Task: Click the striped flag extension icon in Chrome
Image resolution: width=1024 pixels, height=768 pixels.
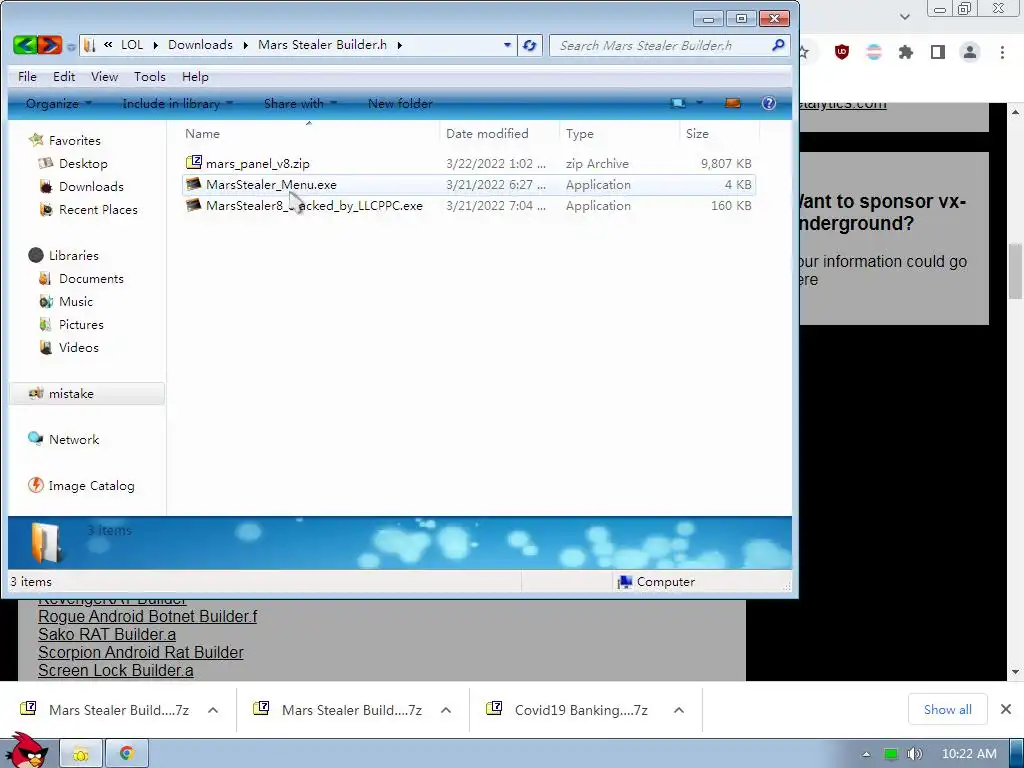Action: coord(874,52)
